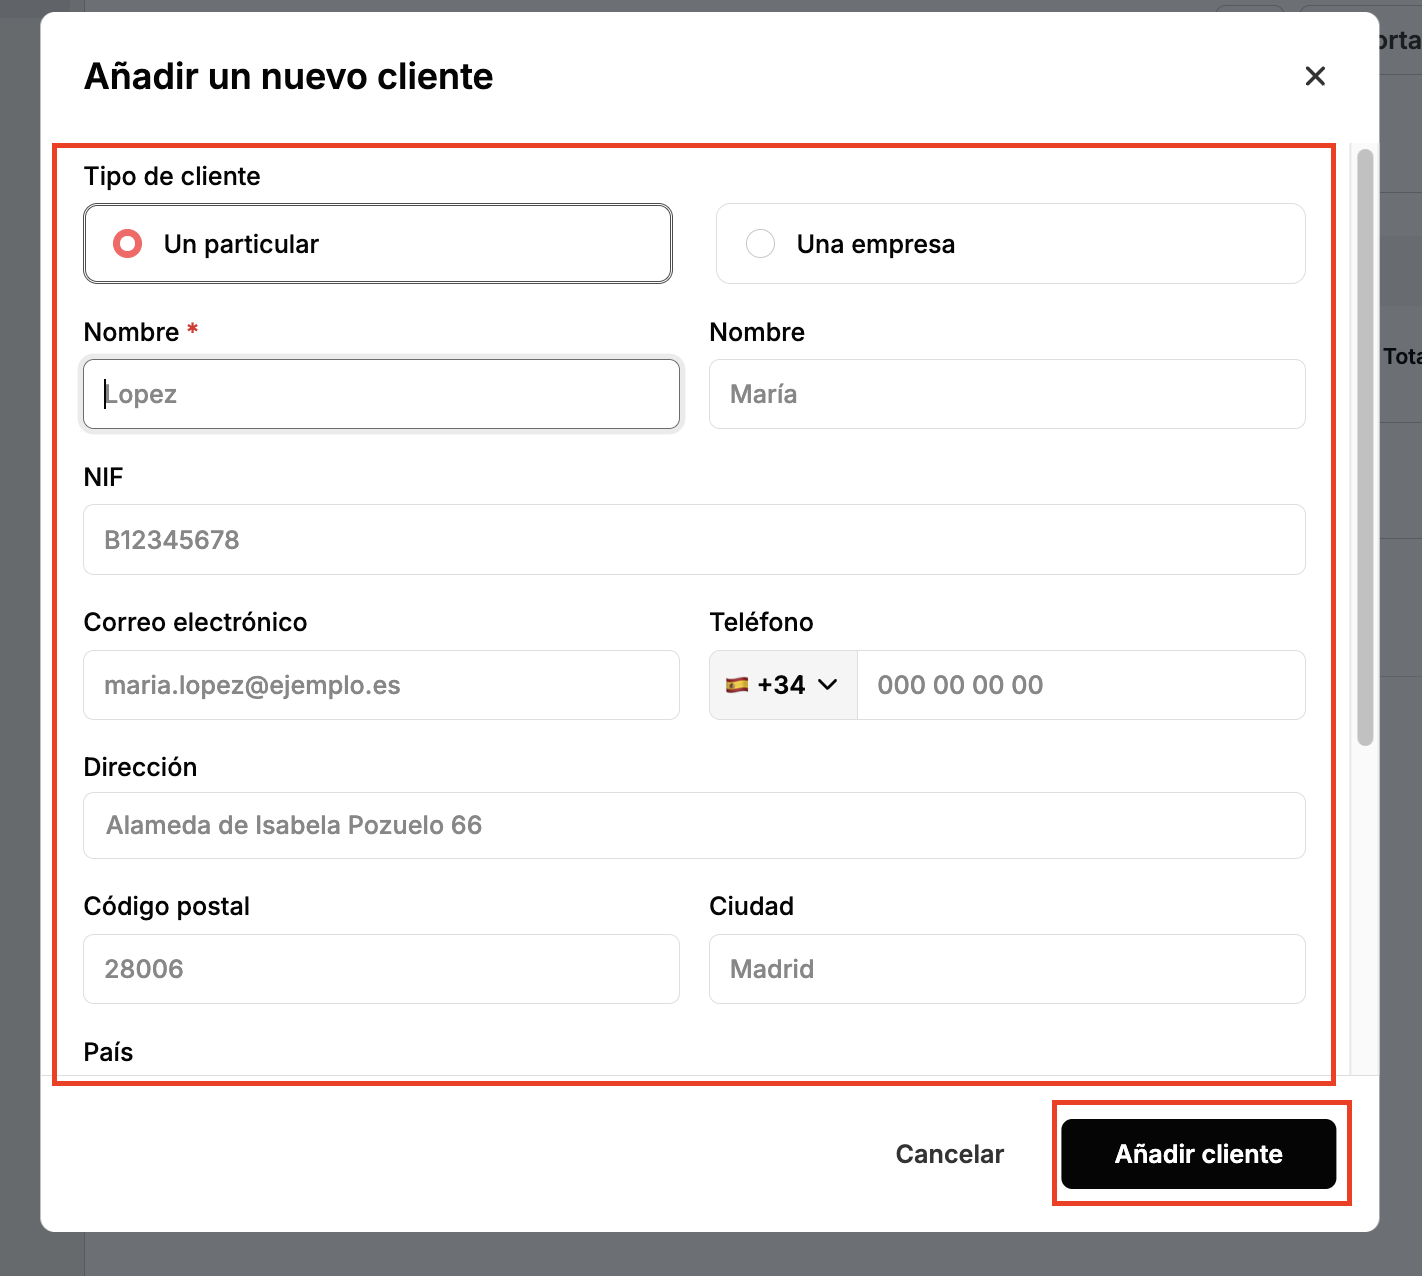The image size is (1422, 1276).
Task: Focus the Lopez surname input field
Action: (x=381, y=394)
